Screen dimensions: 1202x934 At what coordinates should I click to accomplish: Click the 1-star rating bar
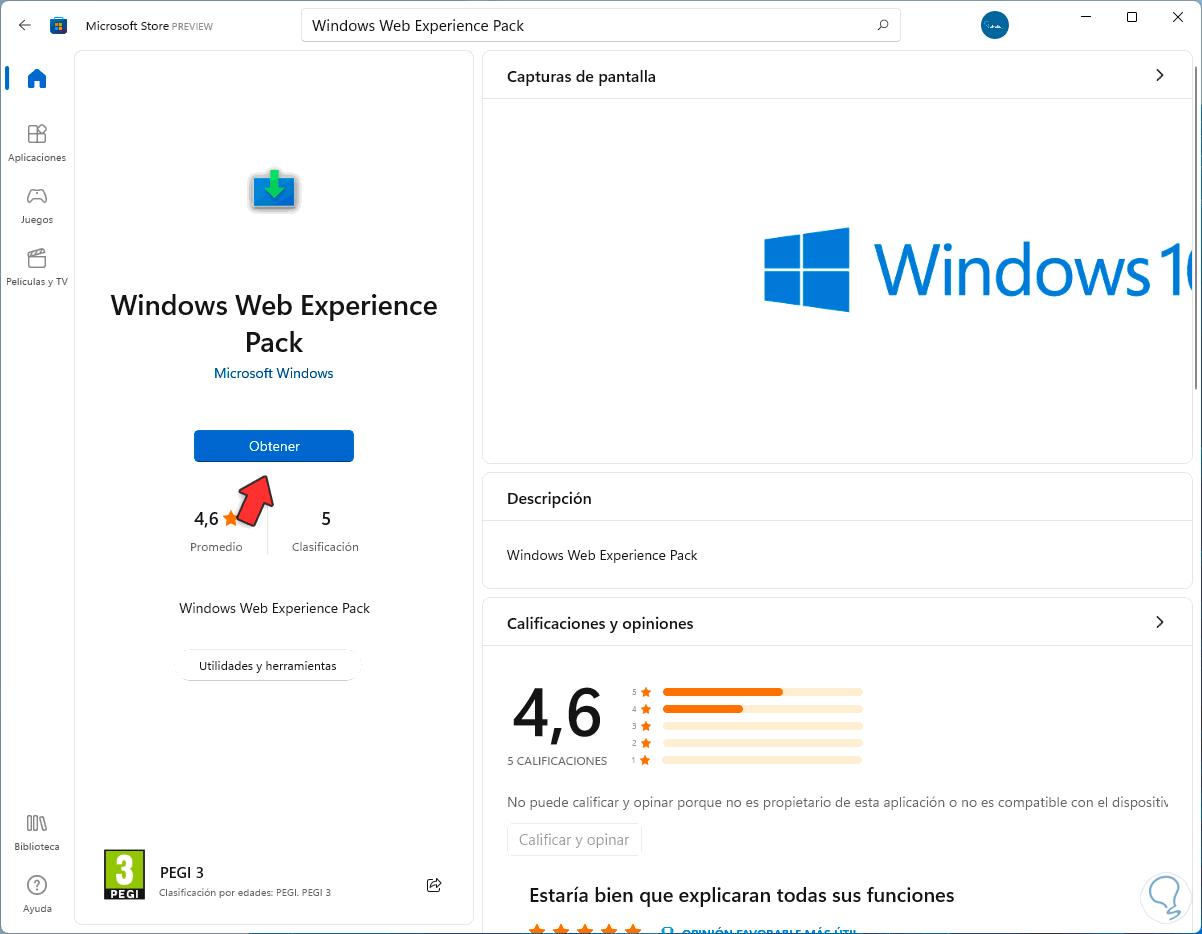click(762, 760)
